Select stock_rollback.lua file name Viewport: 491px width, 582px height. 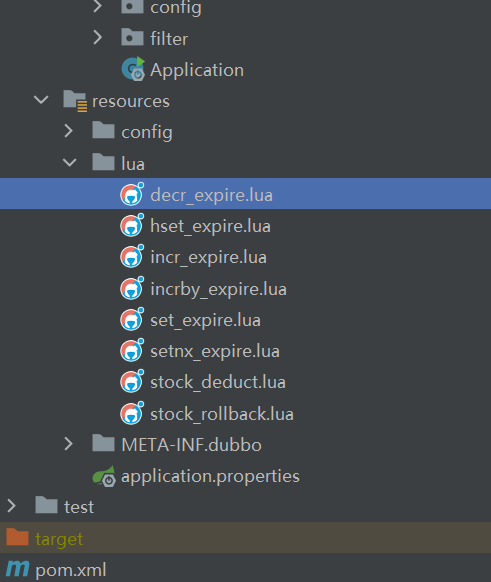[x=222, y=414]
